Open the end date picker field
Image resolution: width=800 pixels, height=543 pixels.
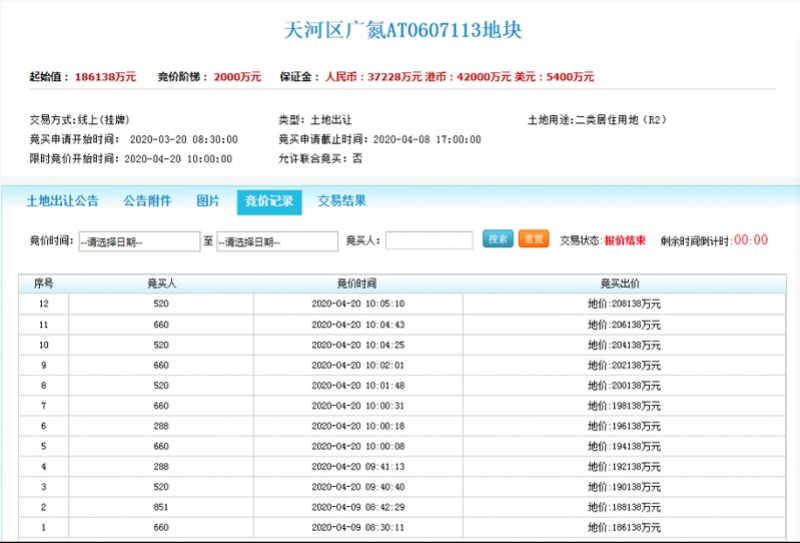point(277,241)
